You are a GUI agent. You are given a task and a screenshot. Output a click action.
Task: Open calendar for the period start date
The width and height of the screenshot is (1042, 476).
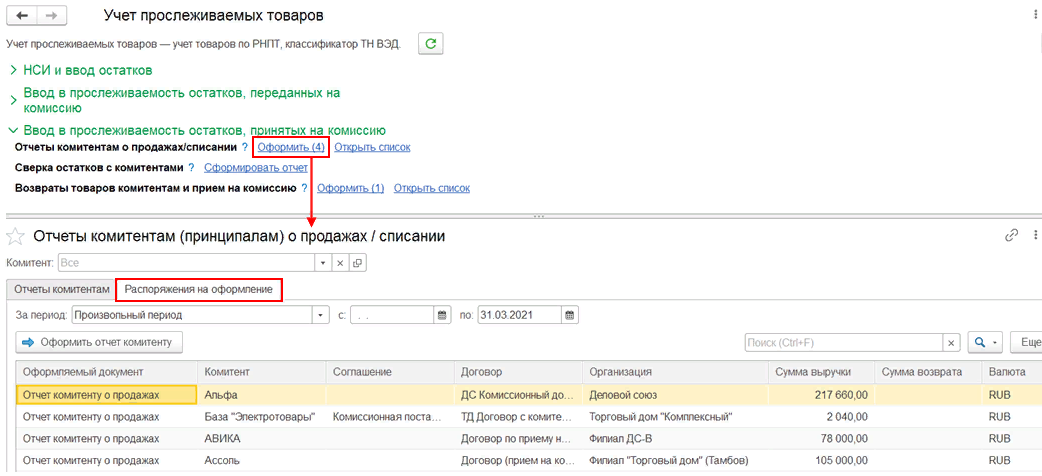click(x=442, y=315)
